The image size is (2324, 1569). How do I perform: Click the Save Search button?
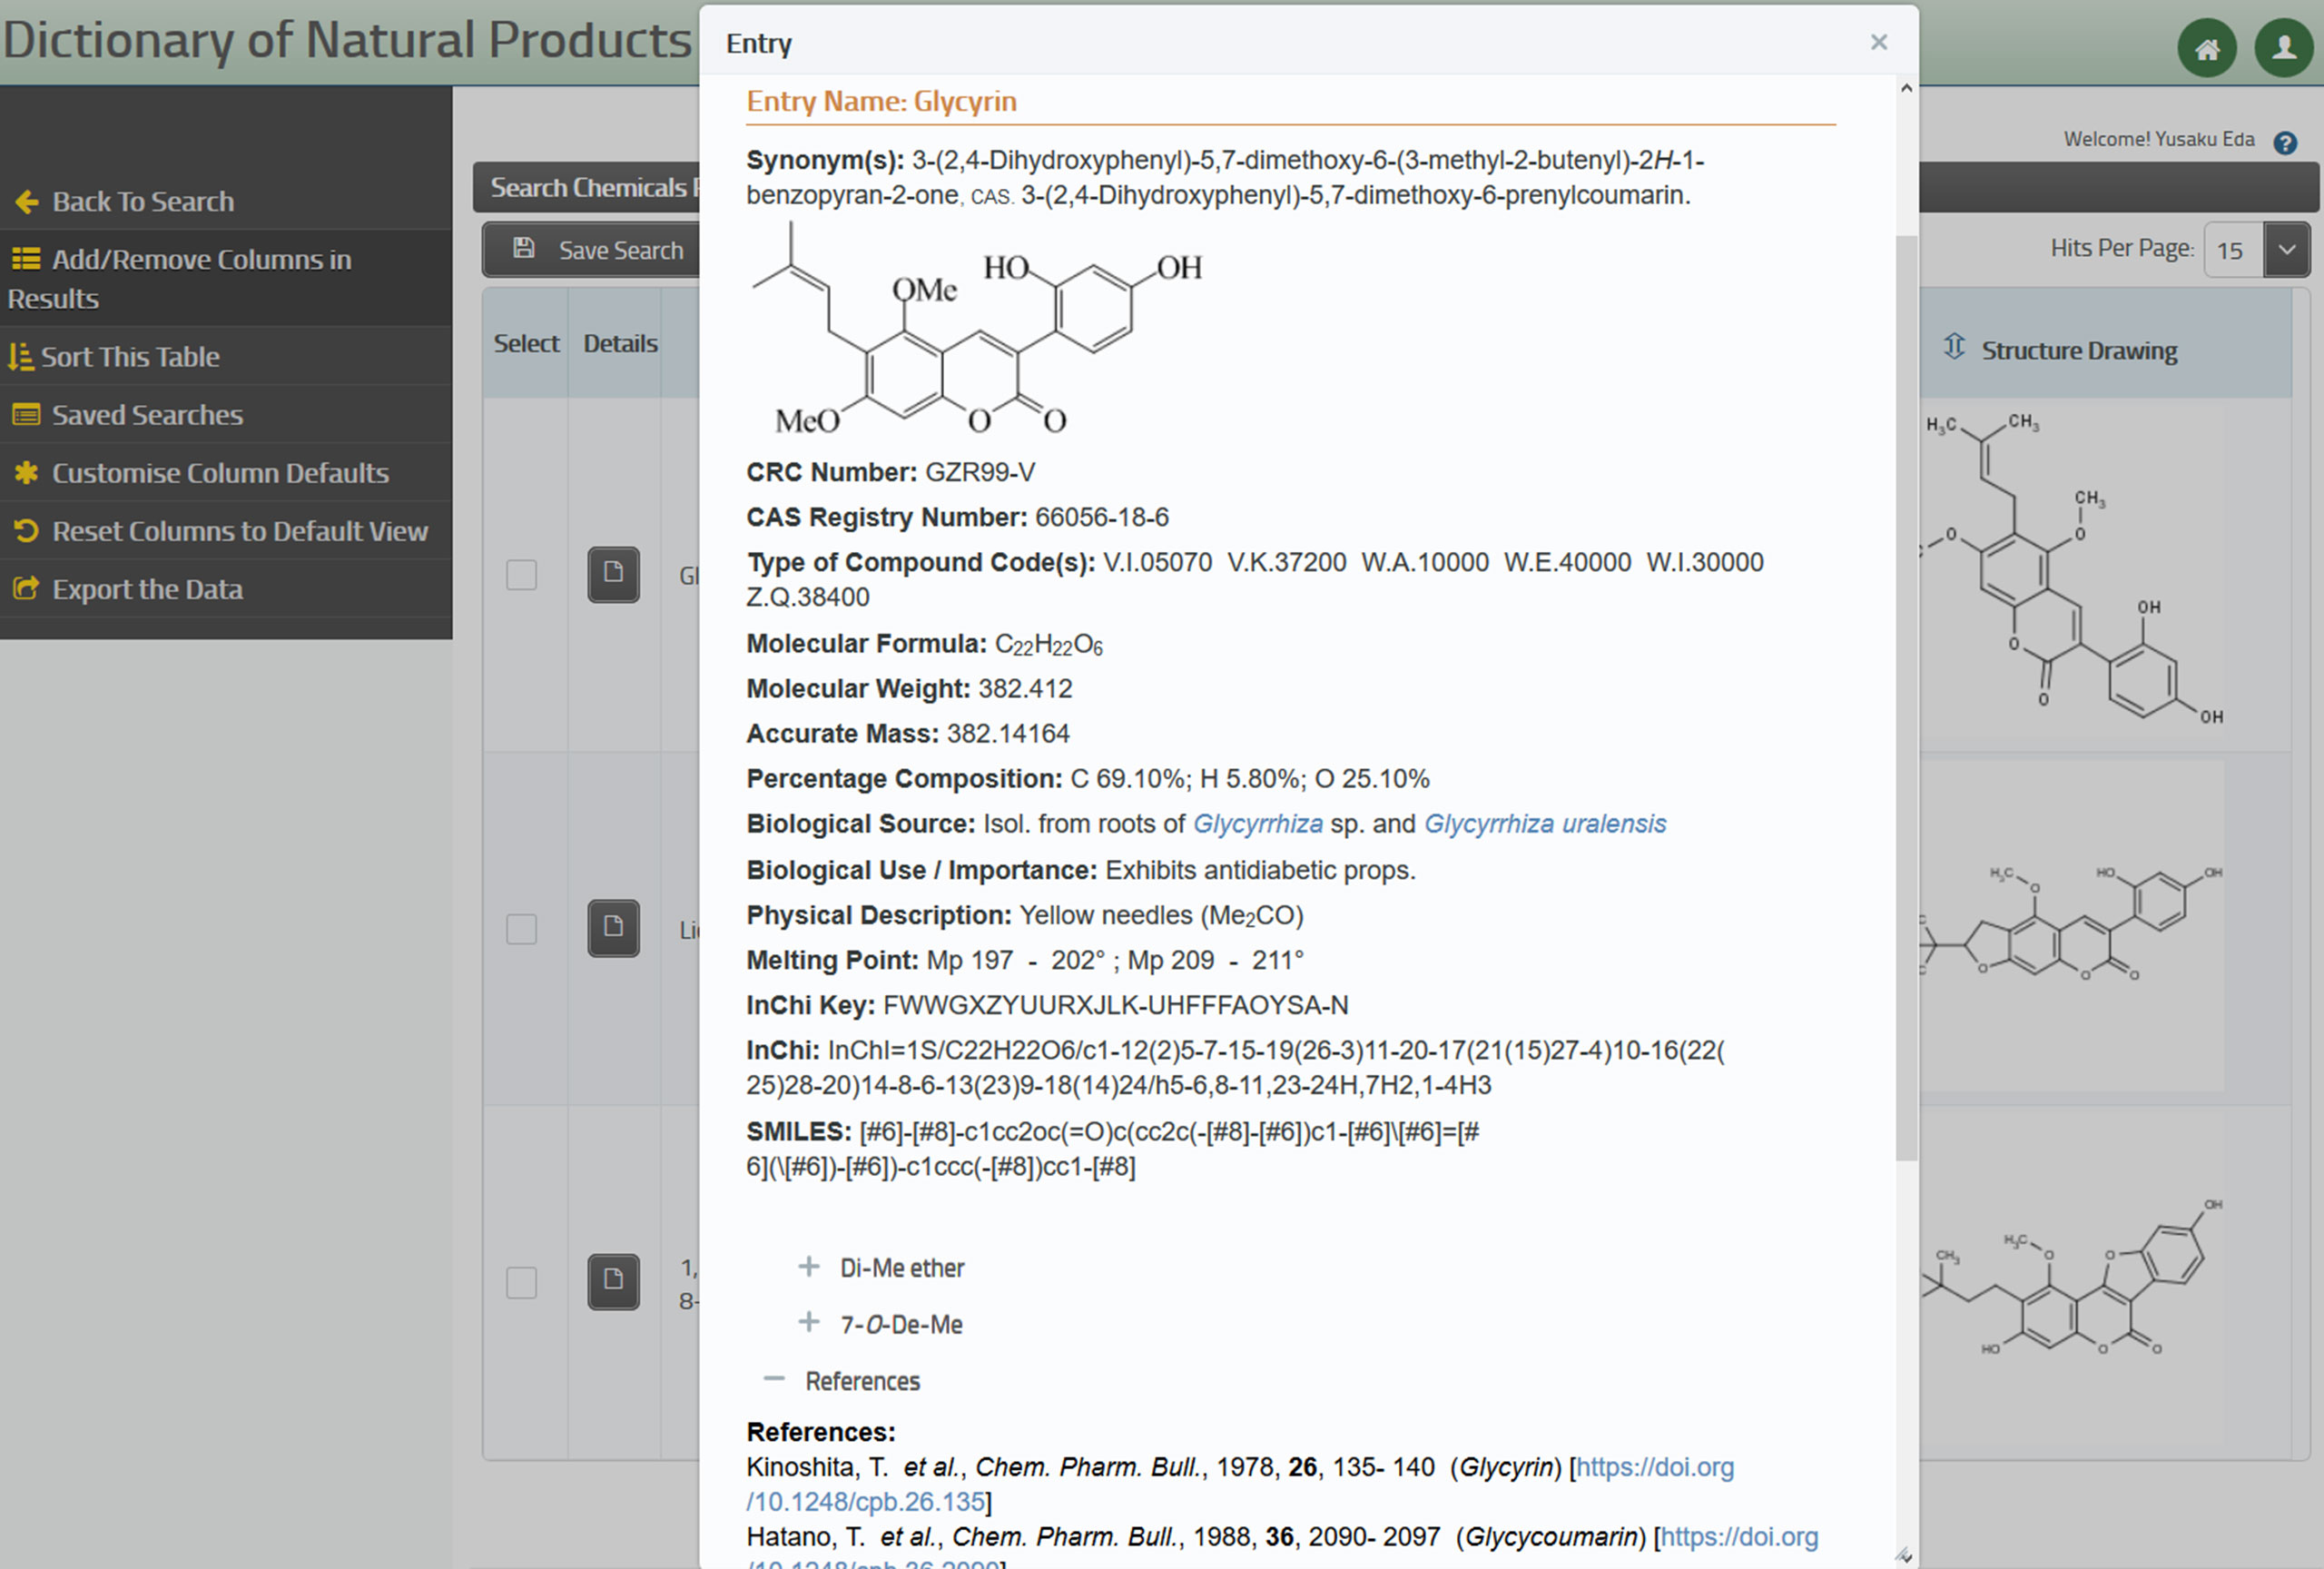(592, 250)
